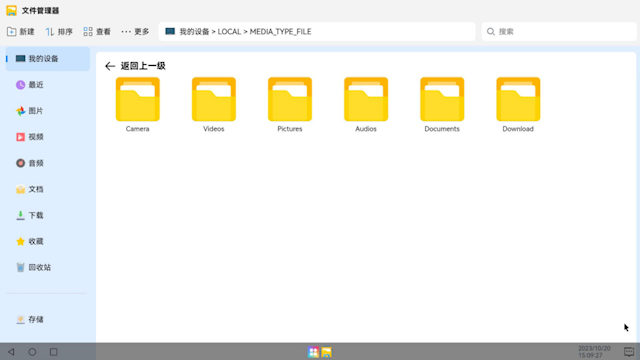Go to 回收站 recycle bin in sidebar
Viewport: 640px width, 360px height.
point(48,267)
